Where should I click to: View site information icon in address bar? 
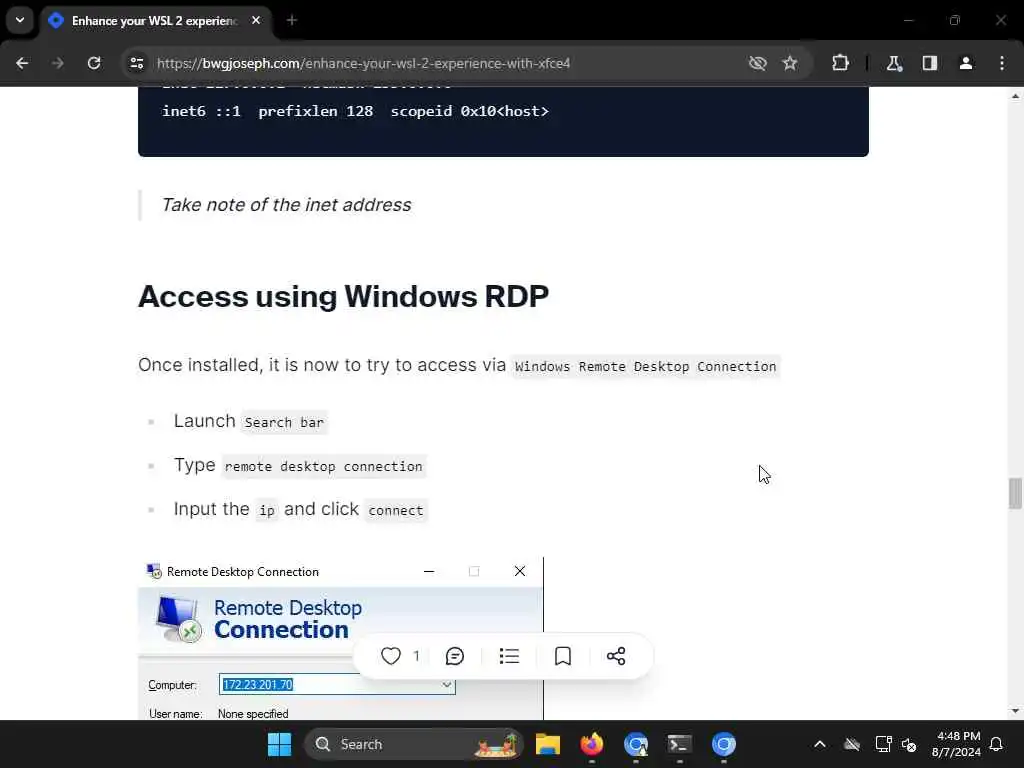click(x=136, y=63)
